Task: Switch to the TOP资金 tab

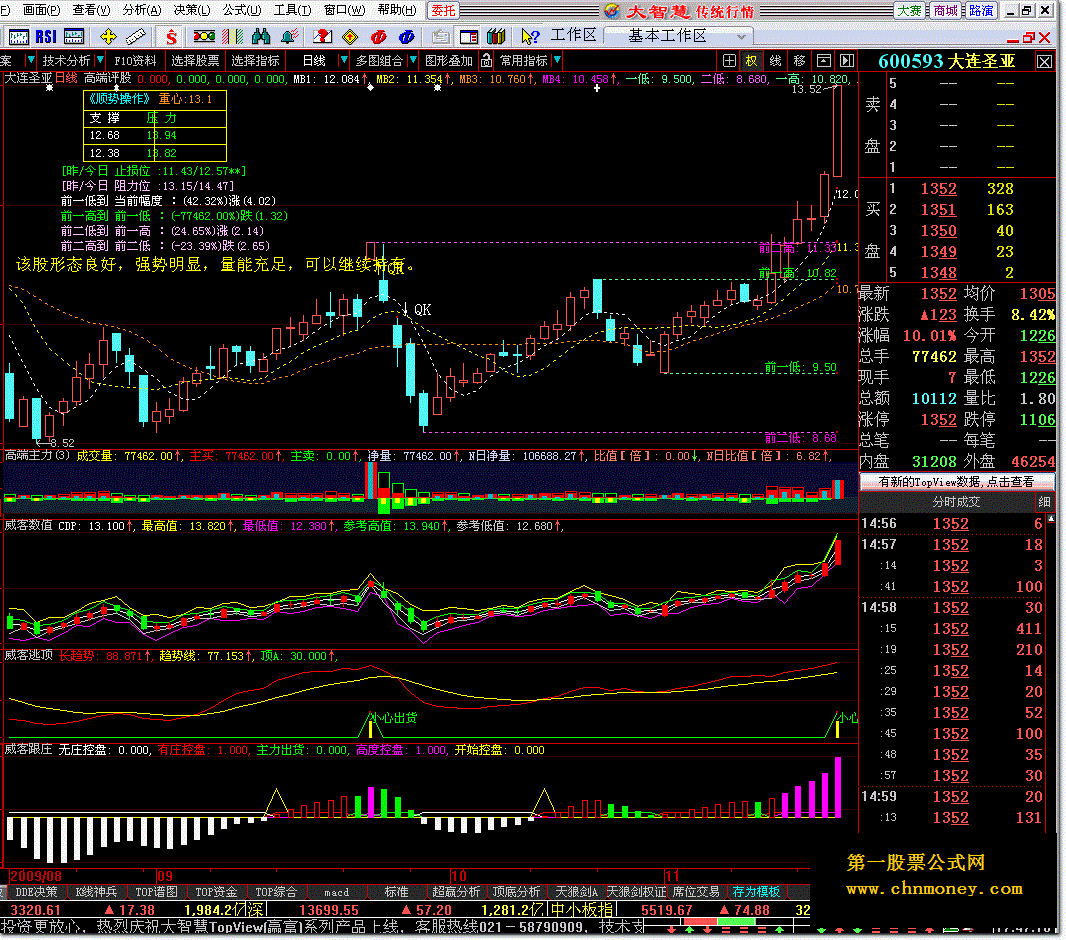Action: [x=216, y=892]
